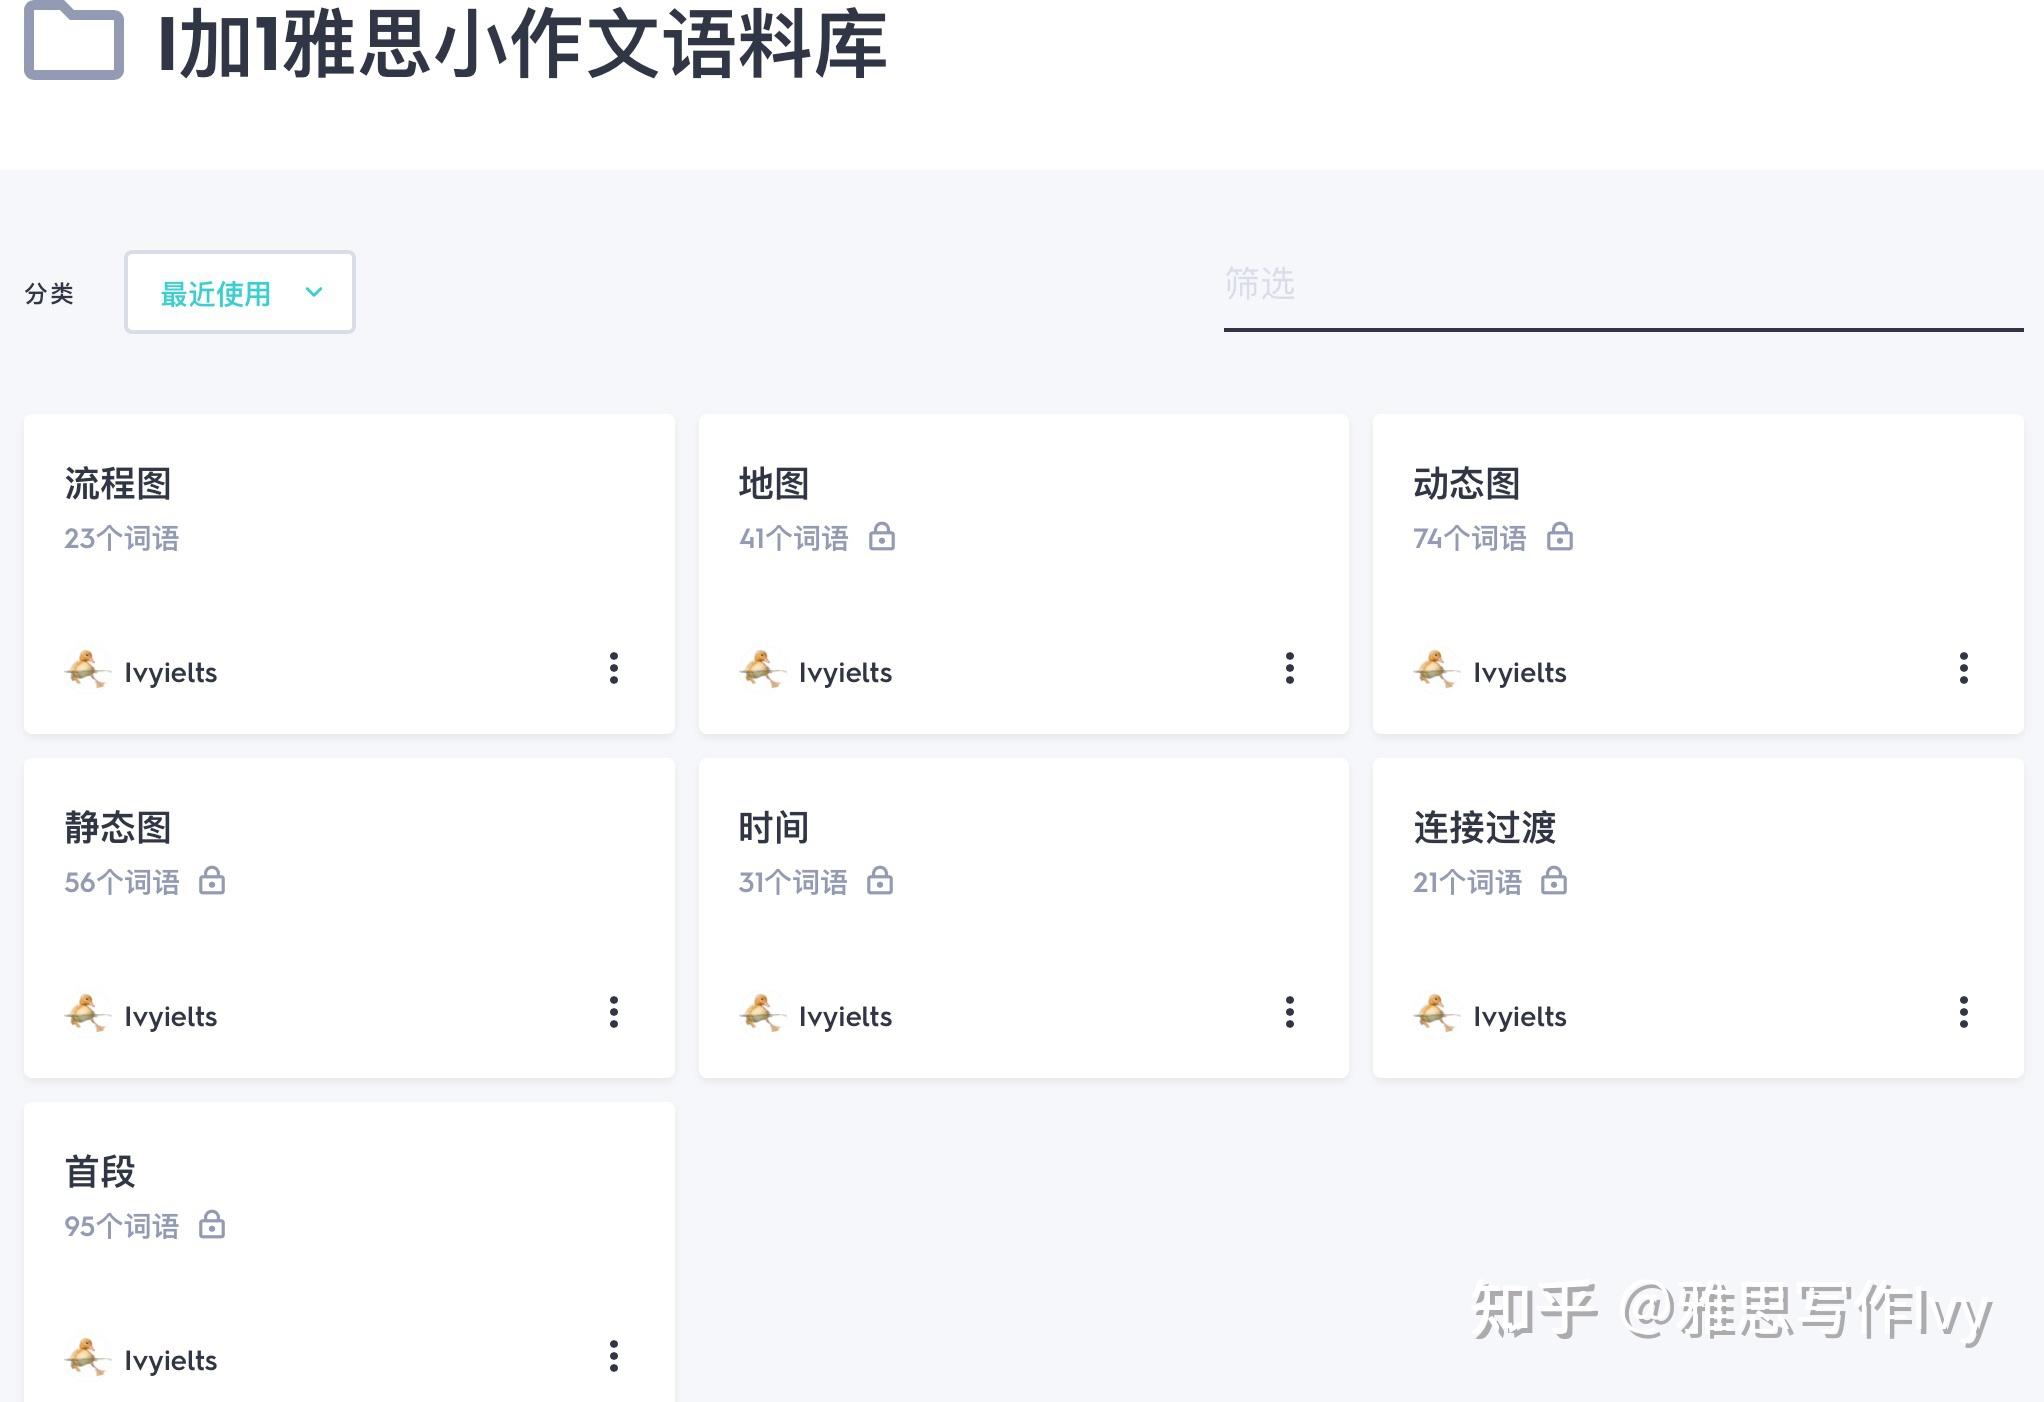Open the three-dot menu on 时间 card

(1289, 1012)
